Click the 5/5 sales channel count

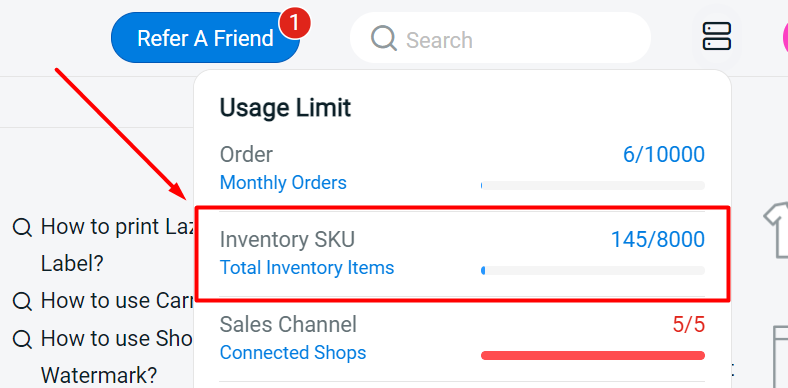point(688,324)
